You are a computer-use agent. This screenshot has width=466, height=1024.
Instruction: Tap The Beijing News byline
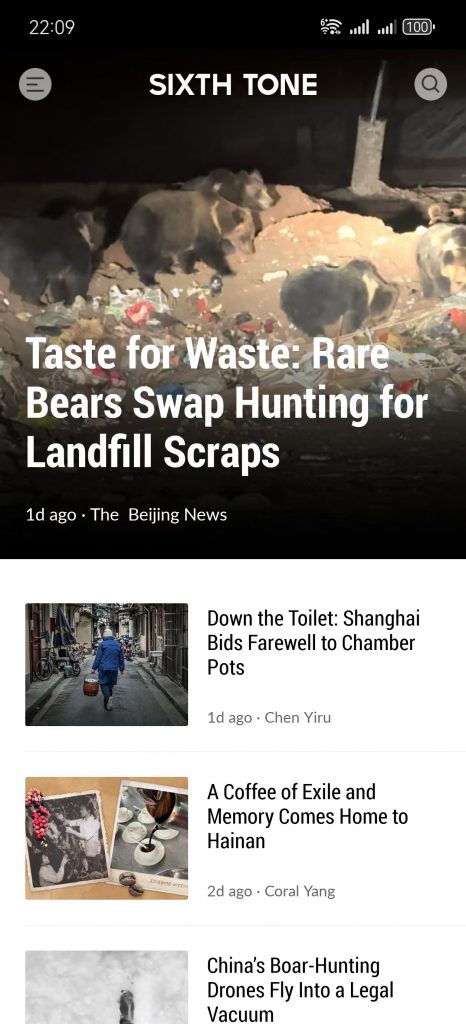click(159, 515)
